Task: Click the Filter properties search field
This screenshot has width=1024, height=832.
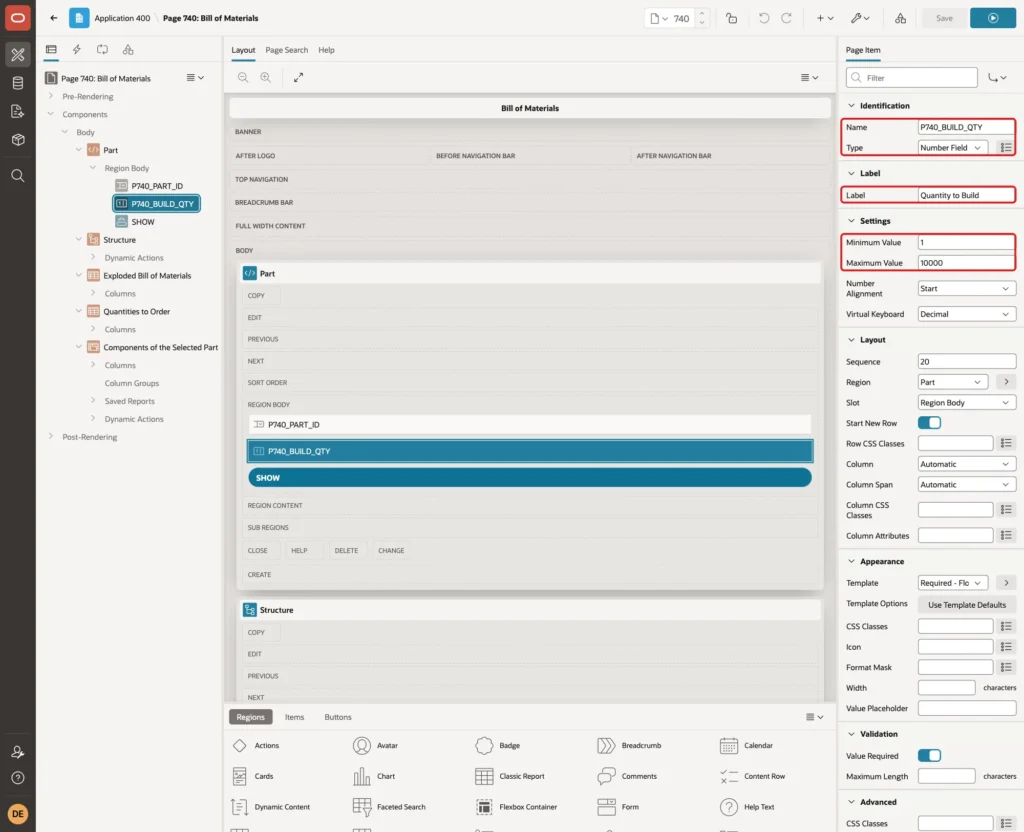Action: (912, 78)
